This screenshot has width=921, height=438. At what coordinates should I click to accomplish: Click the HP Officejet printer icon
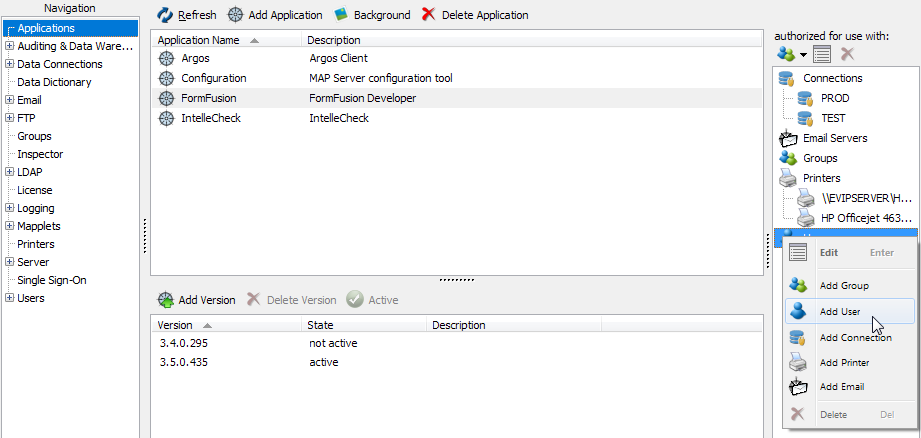(805, 218)
